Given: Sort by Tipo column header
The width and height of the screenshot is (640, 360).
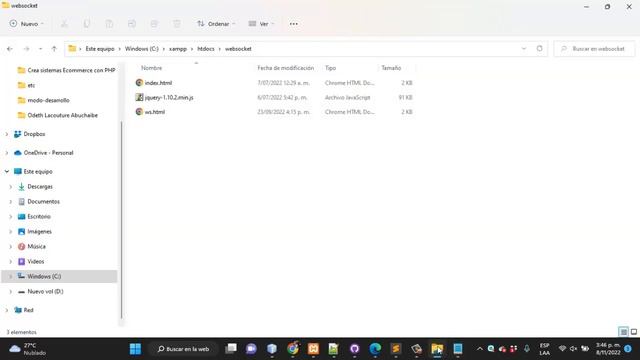Looking at the screenshot, I should (331, 68).
